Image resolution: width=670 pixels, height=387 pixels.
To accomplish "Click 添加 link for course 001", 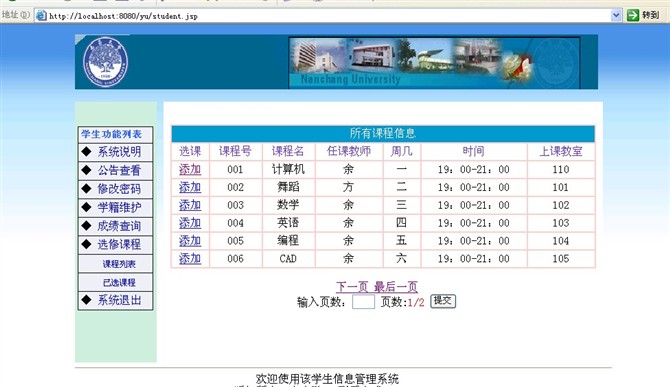I will (190, 170).
